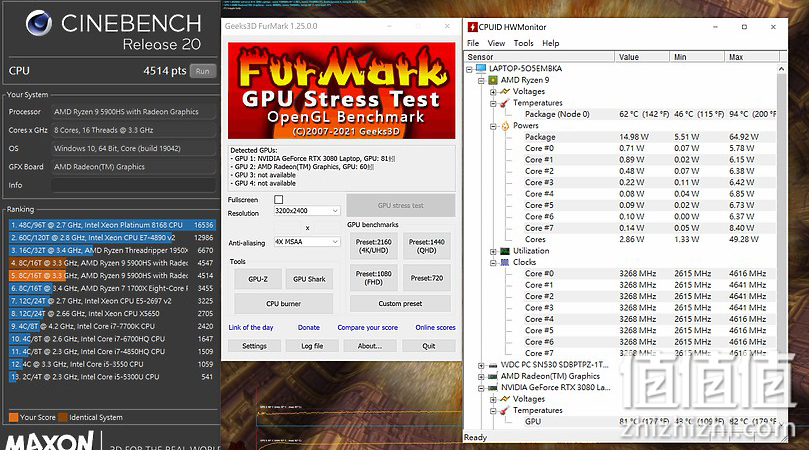Expand the Ryzen 9 Voltages node
The width and height of the screenshot is (809, 450).
pyautogui.click(x=493, y=92)
